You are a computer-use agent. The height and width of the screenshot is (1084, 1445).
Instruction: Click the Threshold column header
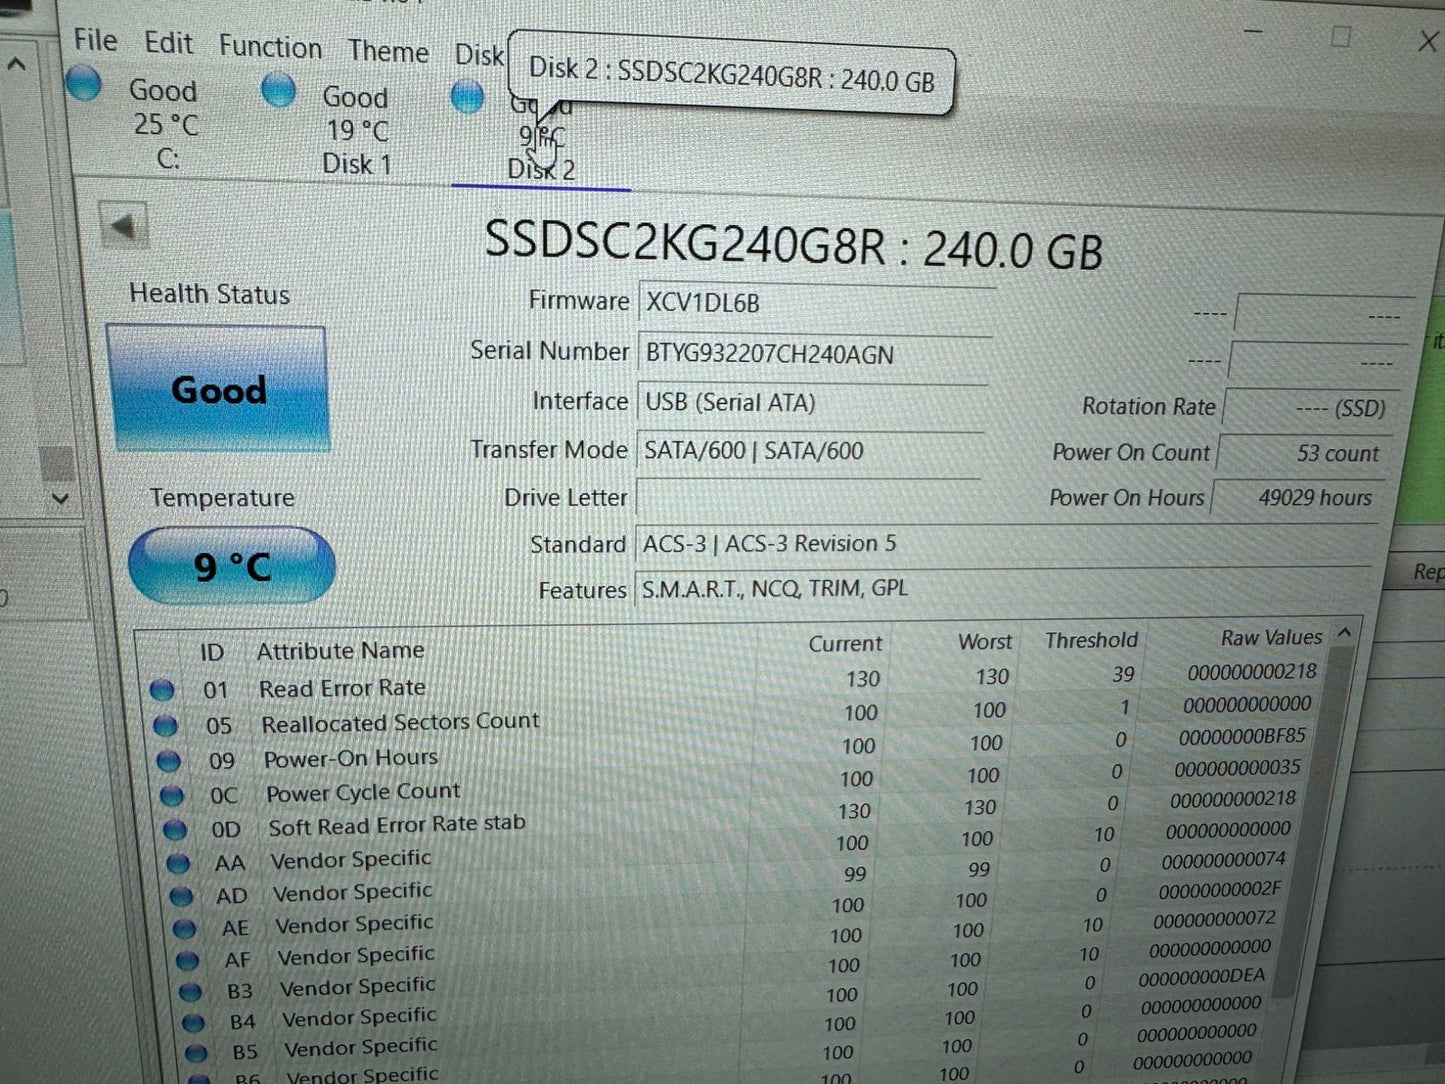[x=1091, y=640]
